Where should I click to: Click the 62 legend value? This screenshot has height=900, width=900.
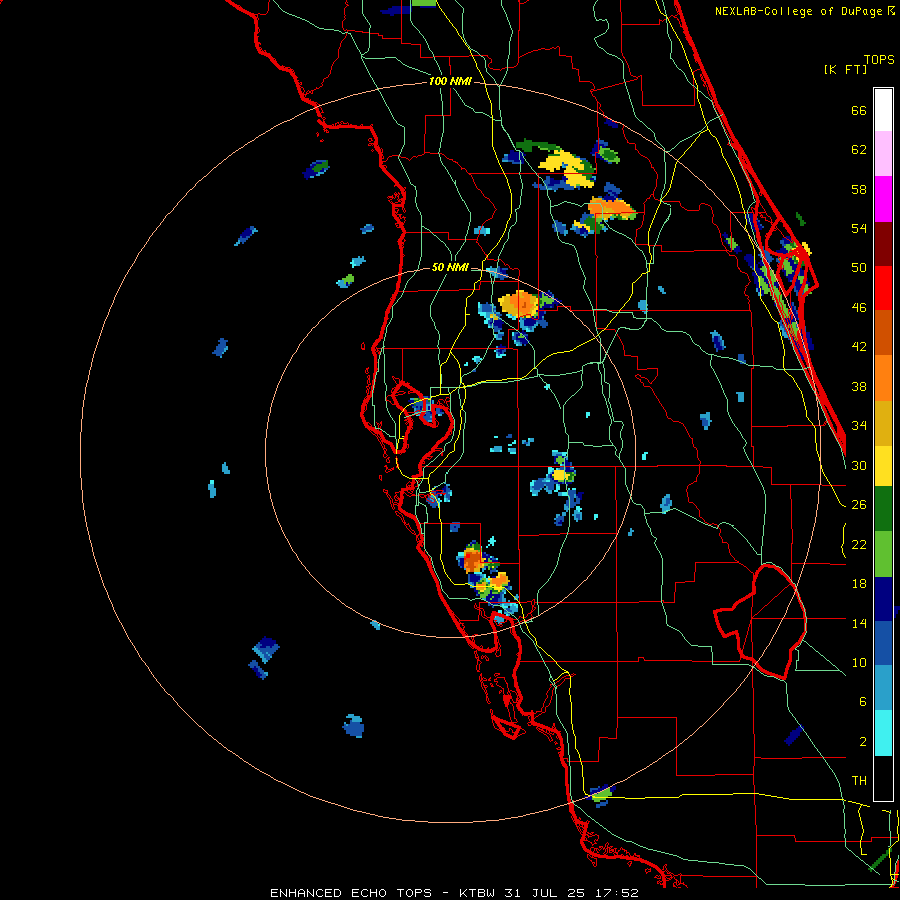click(x=859, y=150)
